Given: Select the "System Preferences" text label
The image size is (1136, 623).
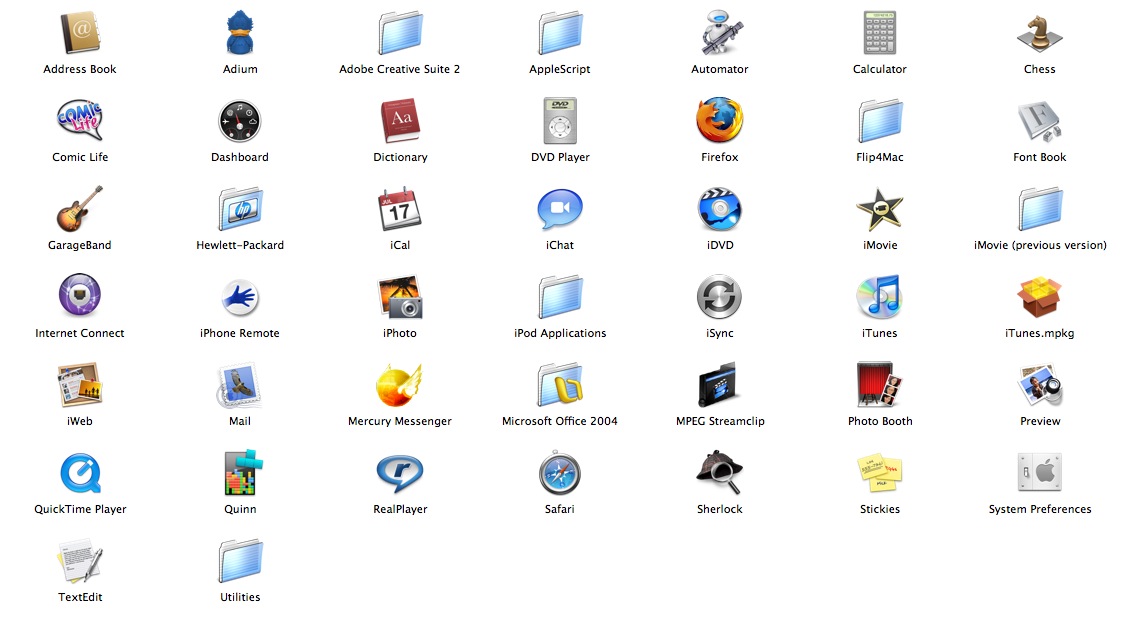Looking at the screenshot, I should (1040, 509).
